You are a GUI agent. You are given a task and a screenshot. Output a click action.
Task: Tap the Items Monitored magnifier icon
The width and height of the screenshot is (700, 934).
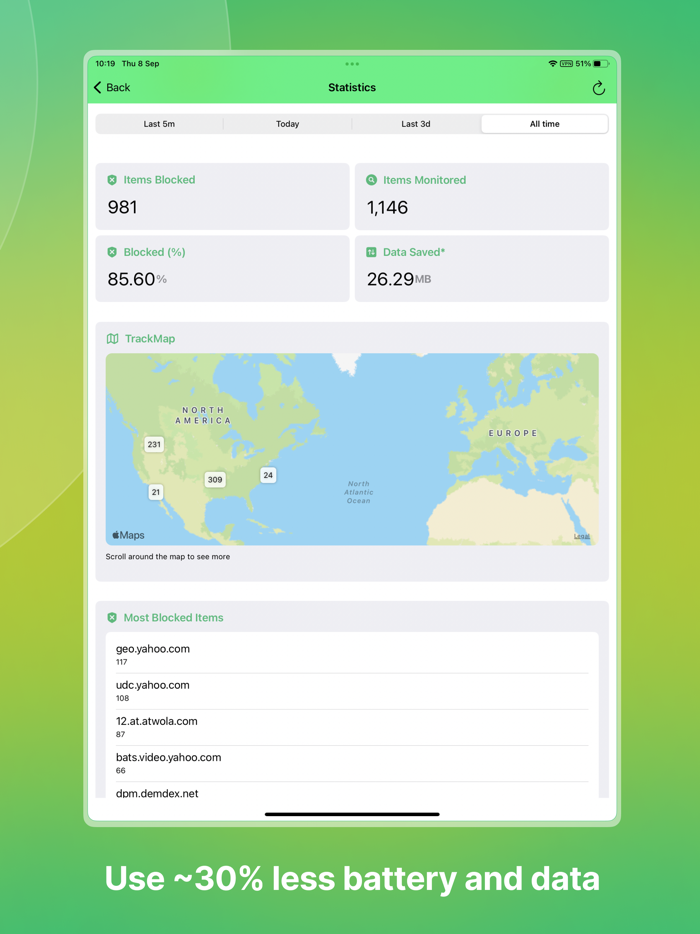[x=371, y=180]
